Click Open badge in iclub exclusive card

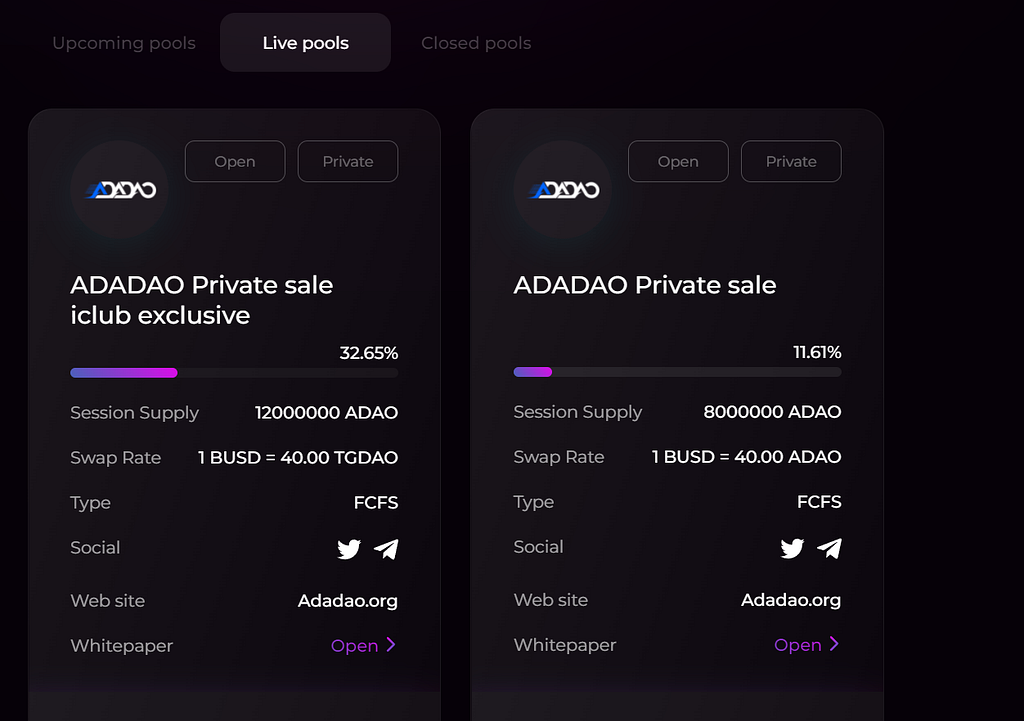(x=235, y=161)
